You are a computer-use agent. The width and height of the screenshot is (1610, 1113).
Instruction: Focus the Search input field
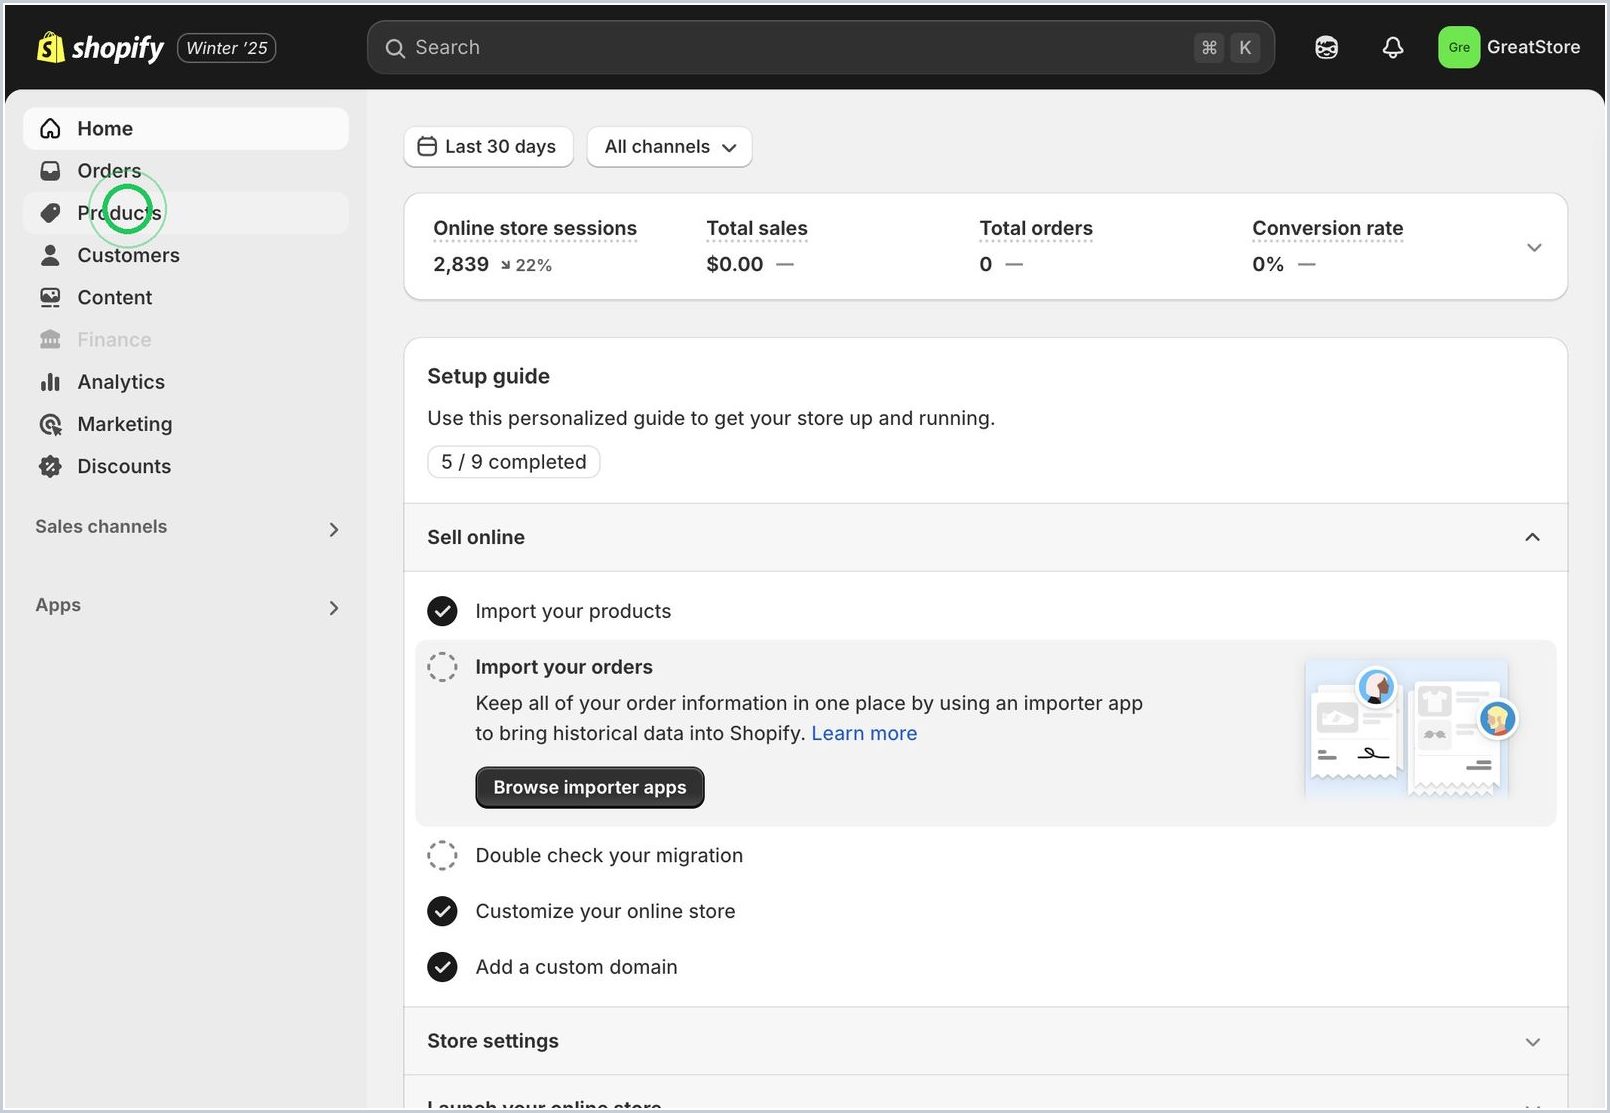[x=821, y=47]
